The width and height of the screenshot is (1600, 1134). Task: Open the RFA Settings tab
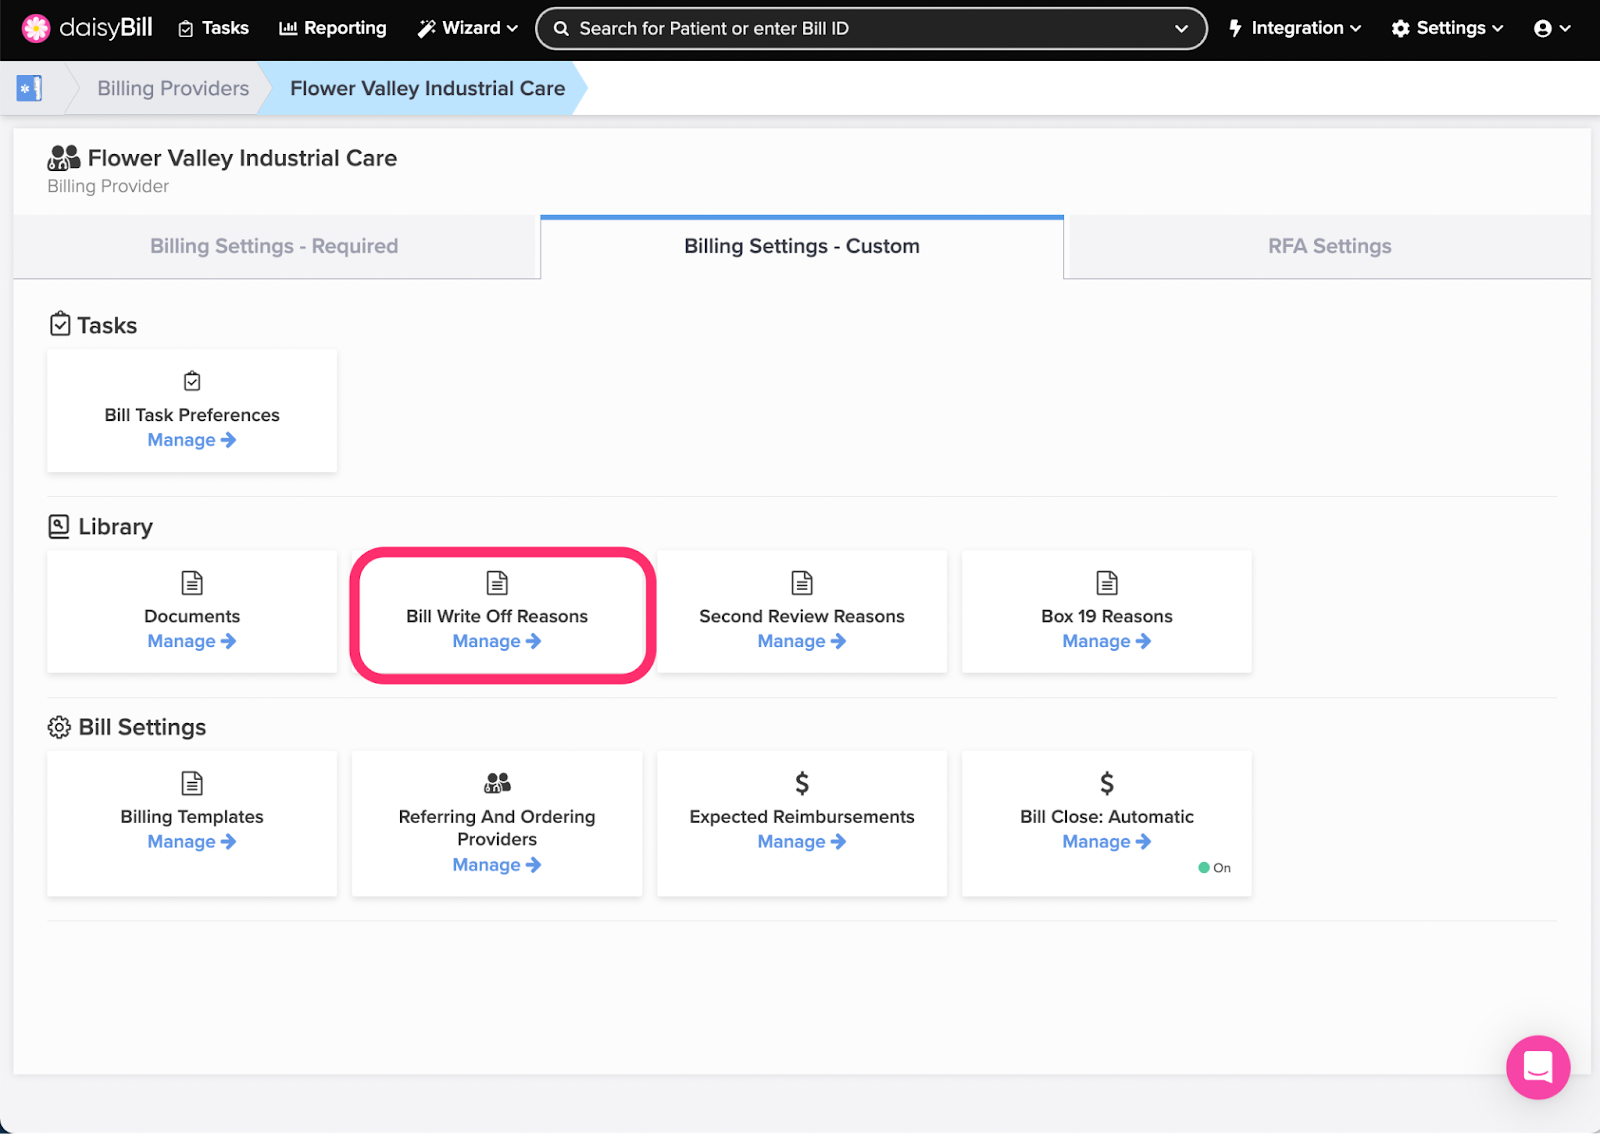(x=1329, y=246)
